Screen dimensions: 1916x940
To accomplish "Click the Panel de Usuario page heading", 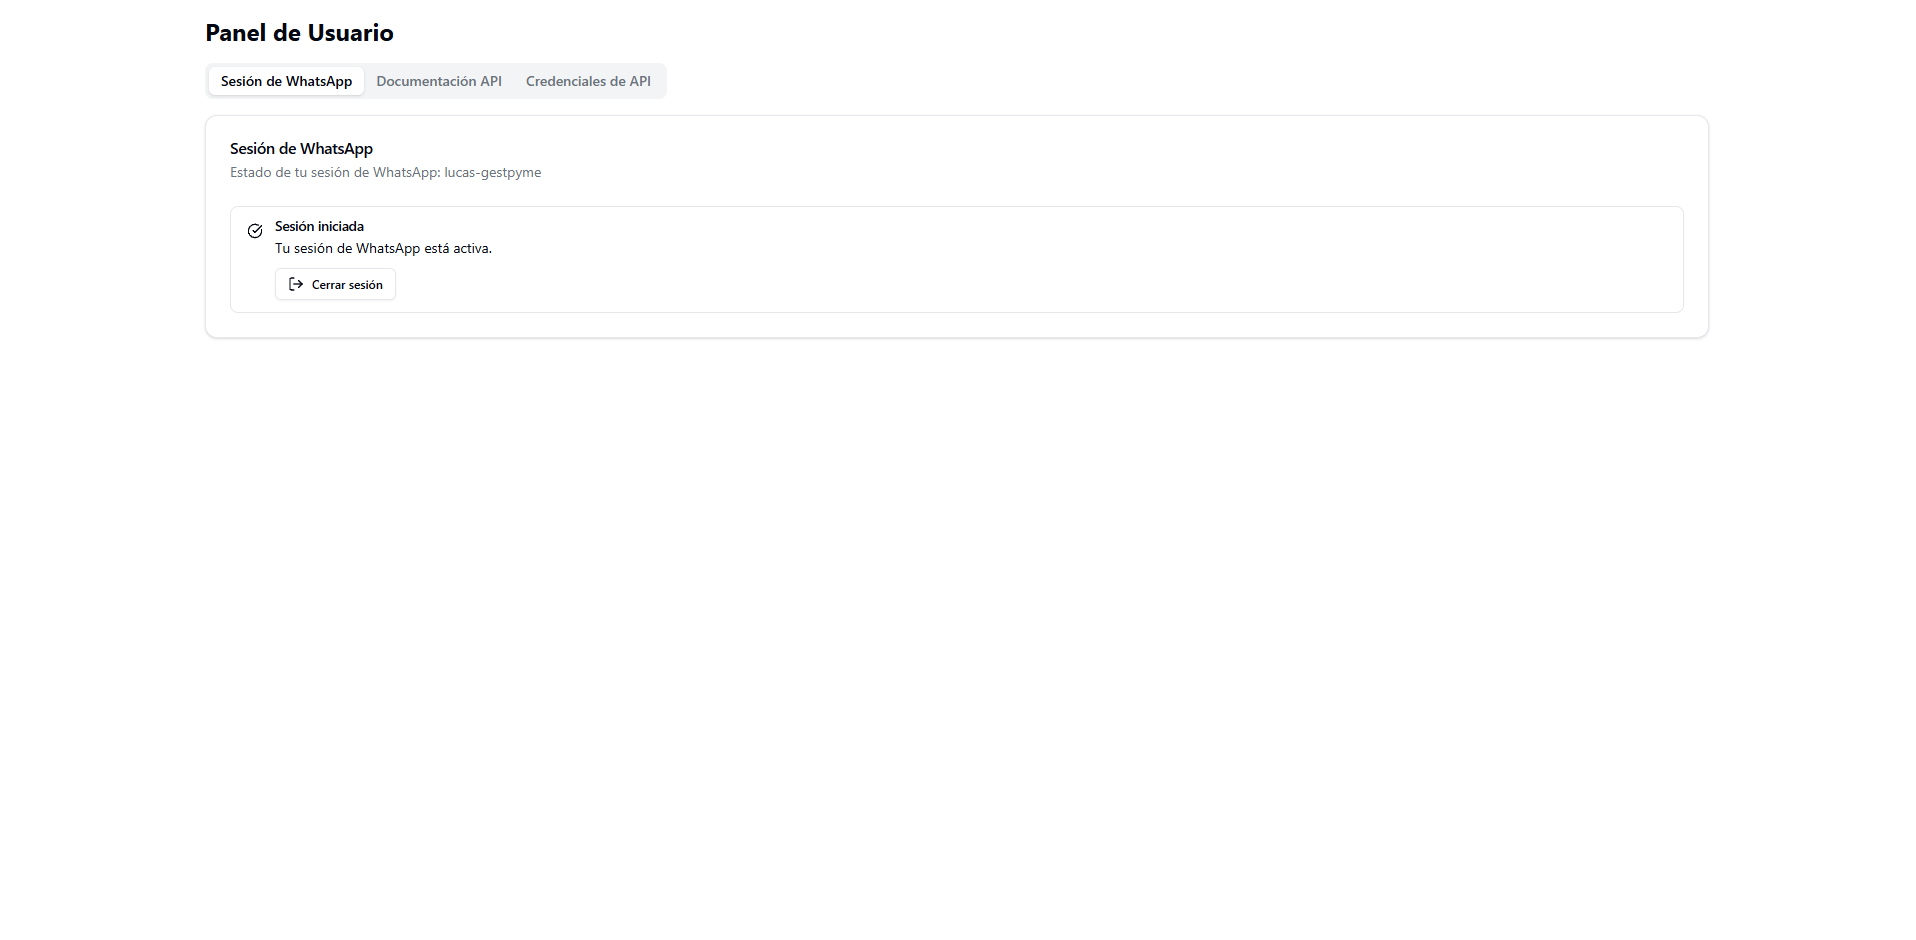I will click(299, 33).
